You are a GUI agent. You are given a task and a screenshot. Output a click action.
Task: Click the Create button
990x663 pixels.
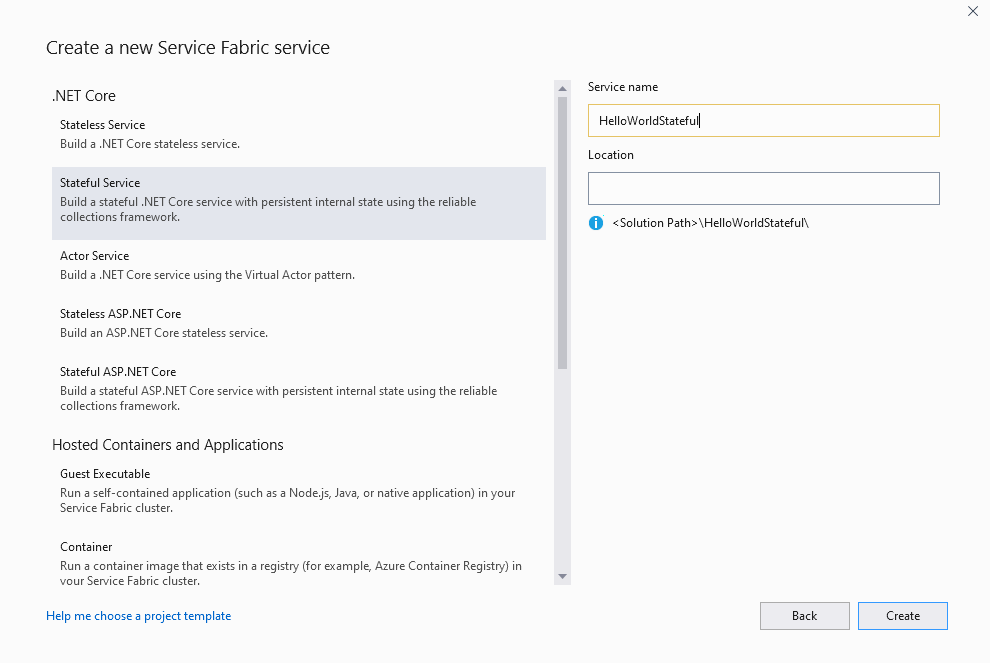[902, 616]
